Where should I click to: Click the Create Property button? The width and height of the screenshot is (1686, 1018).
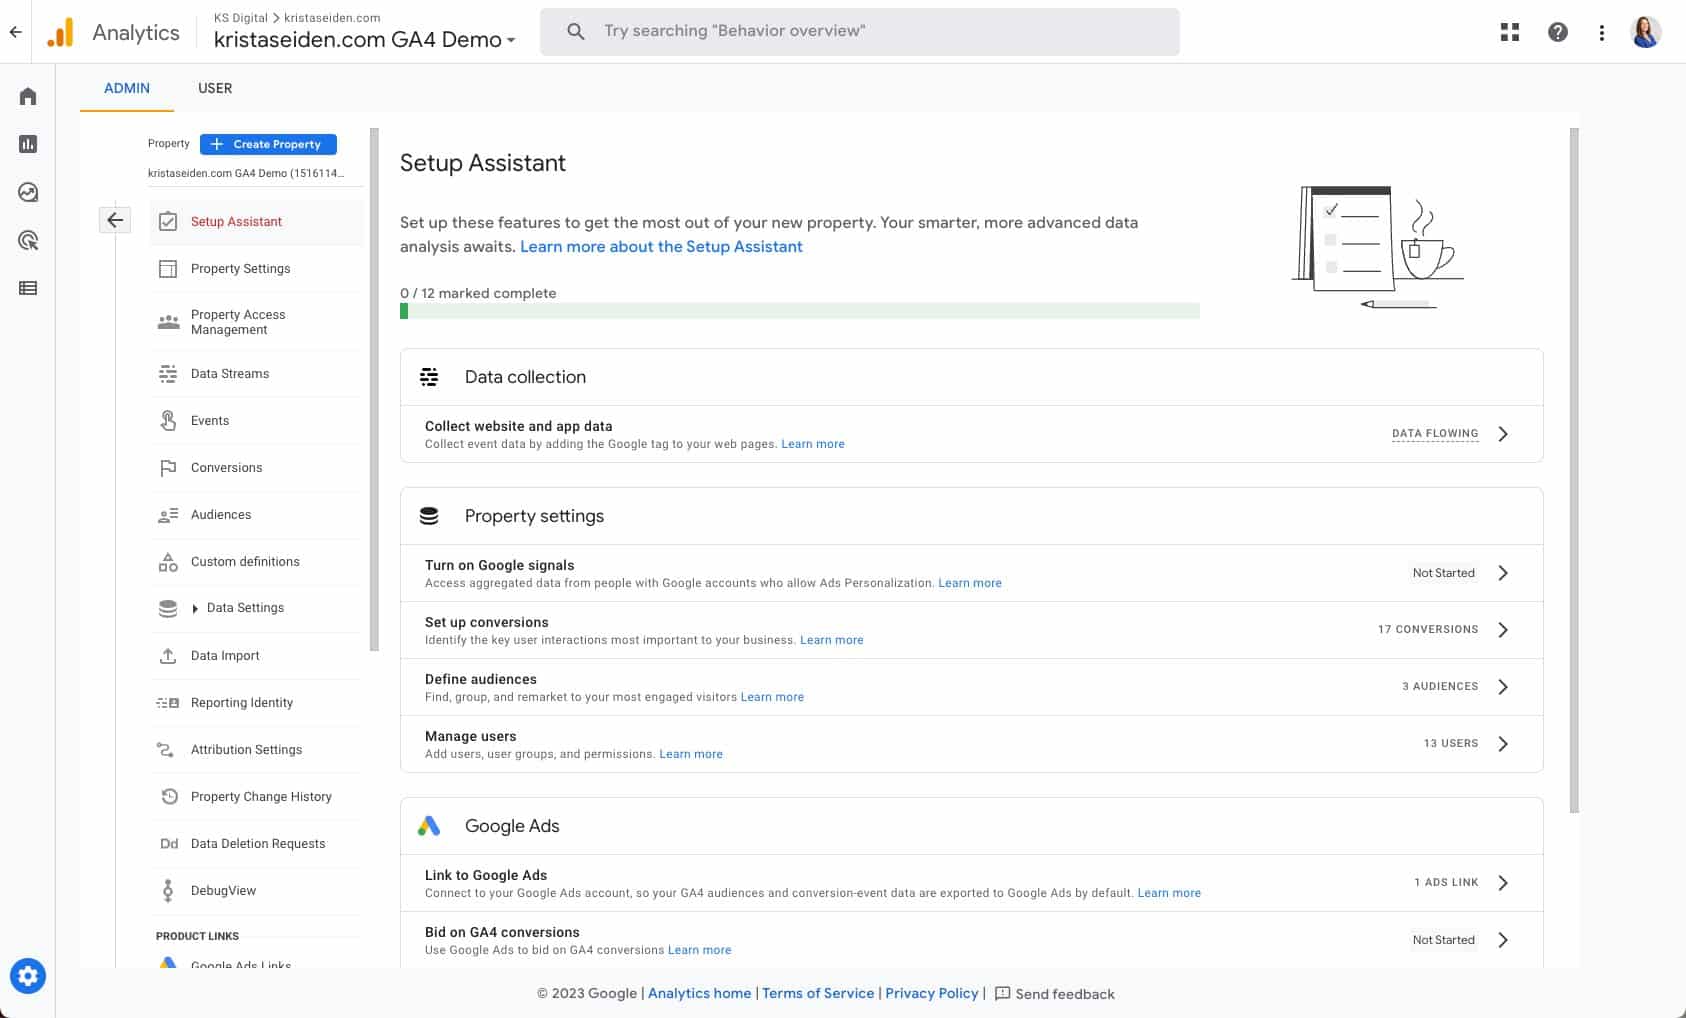(267, 144)
